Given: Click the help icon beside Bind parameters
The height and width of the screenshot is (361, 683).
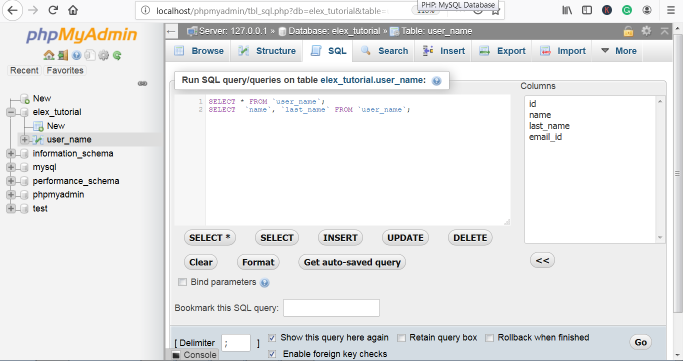Looking at the screenshot, I should click(264, 283).
